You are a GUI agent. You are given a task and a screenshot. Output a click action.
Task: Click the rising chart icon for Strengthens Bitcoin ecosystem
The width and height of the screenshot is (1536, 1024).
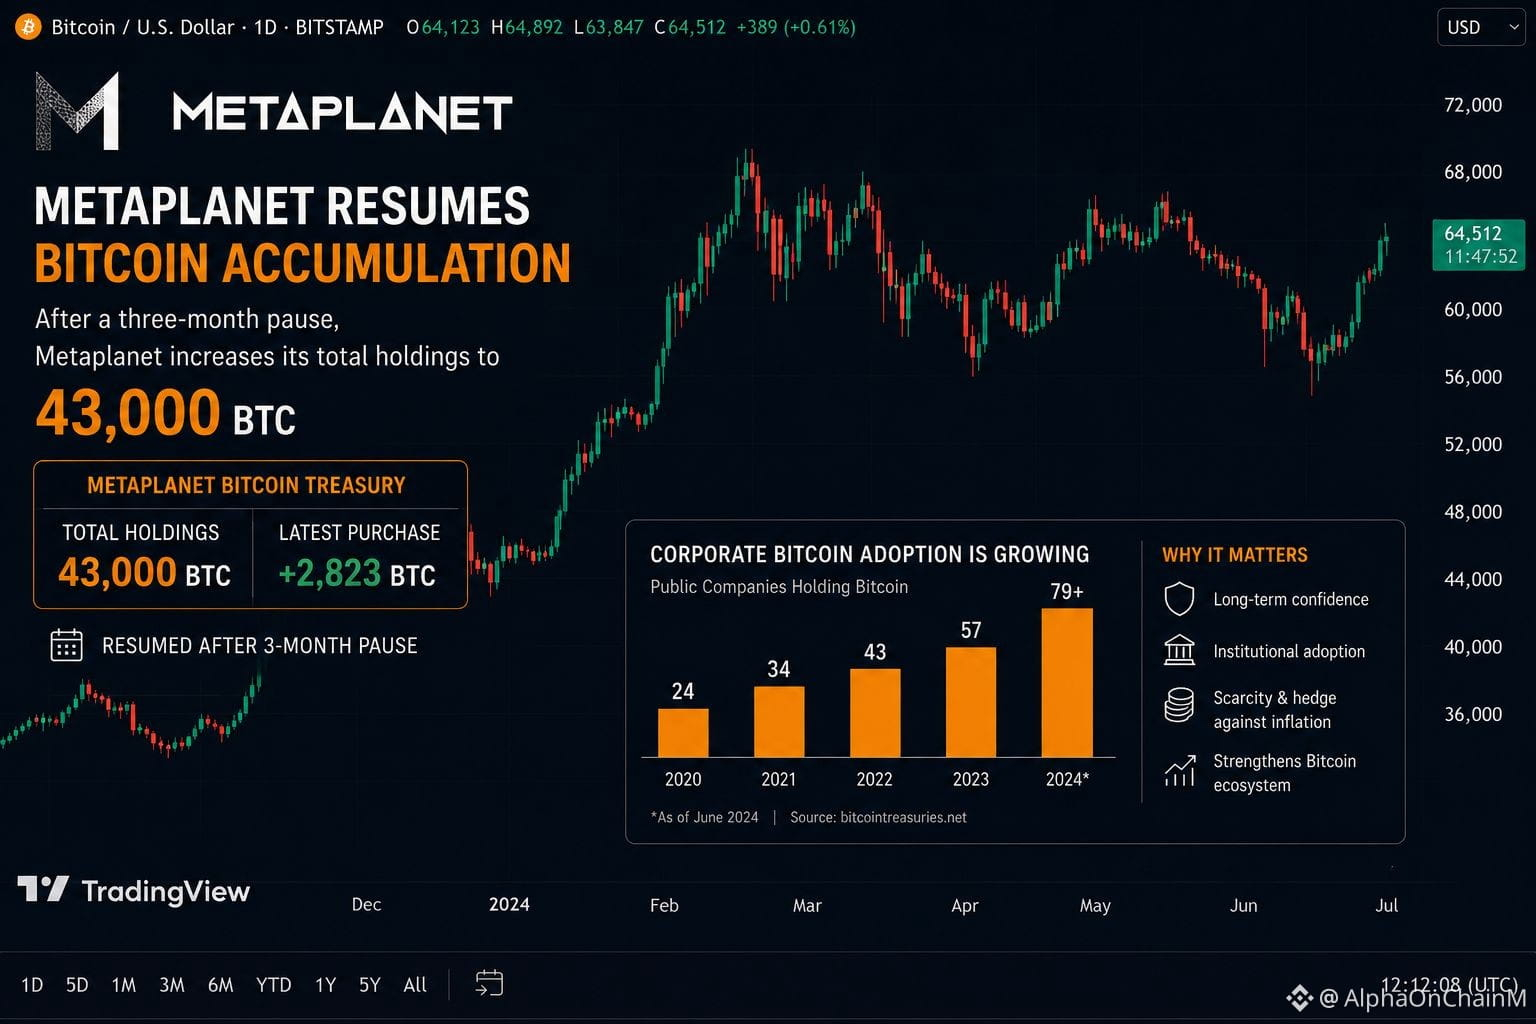pyautogui.click(x=1180, y=771)
